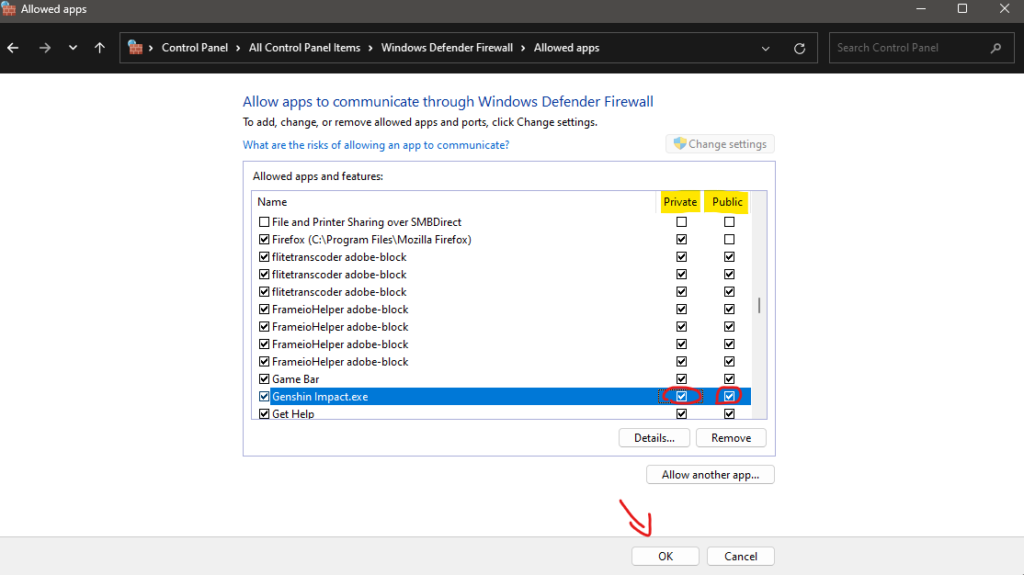This screenshot has width=1024, height=575.
Task: Uncheck Firefox app checkbox
Action: [264, 240]
